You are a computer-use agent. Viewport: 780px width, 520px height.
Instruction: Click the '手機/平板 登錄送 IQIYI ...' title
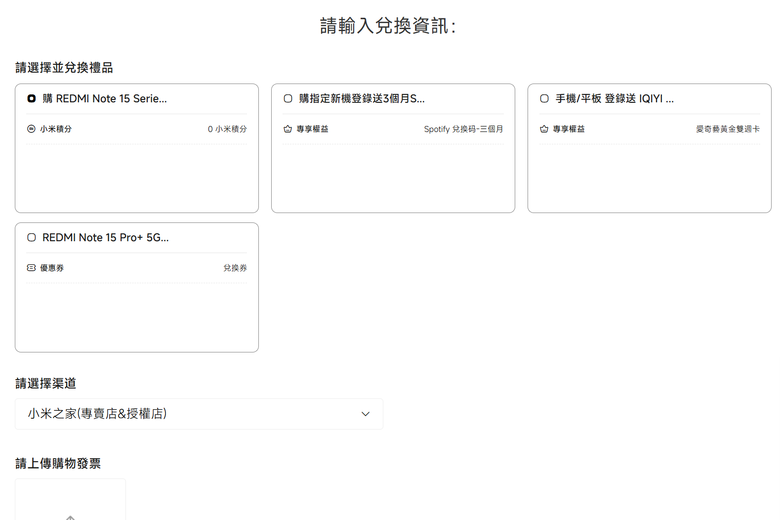(615, 99)
